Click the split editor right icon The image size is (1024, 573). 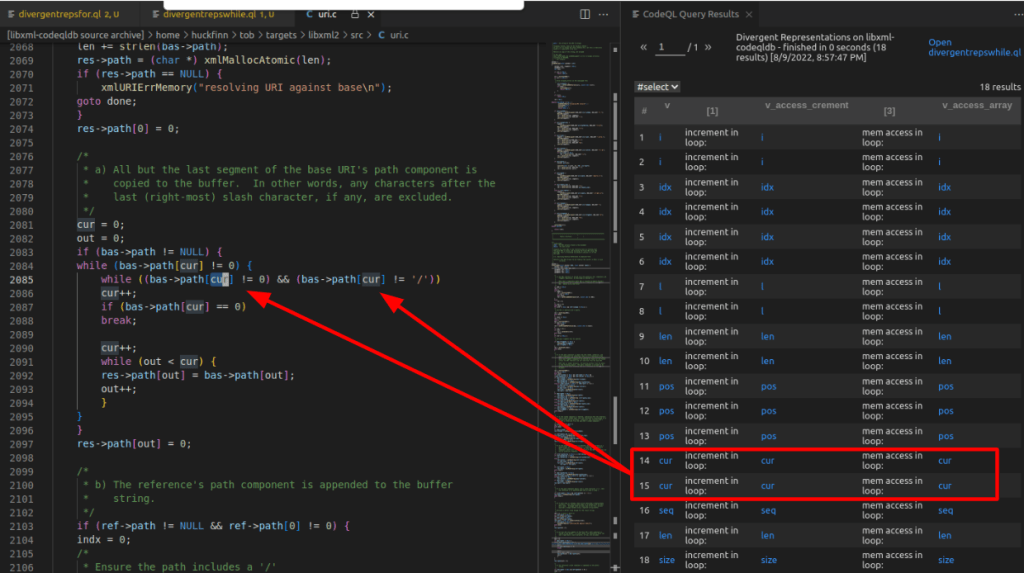(x=585, y=15)
